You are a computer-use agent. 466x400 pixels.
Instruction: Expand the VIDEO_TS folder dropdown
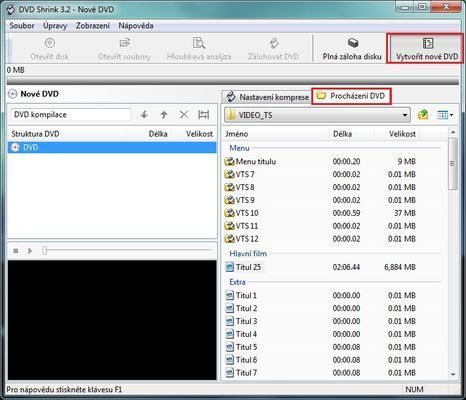(405, 115)
